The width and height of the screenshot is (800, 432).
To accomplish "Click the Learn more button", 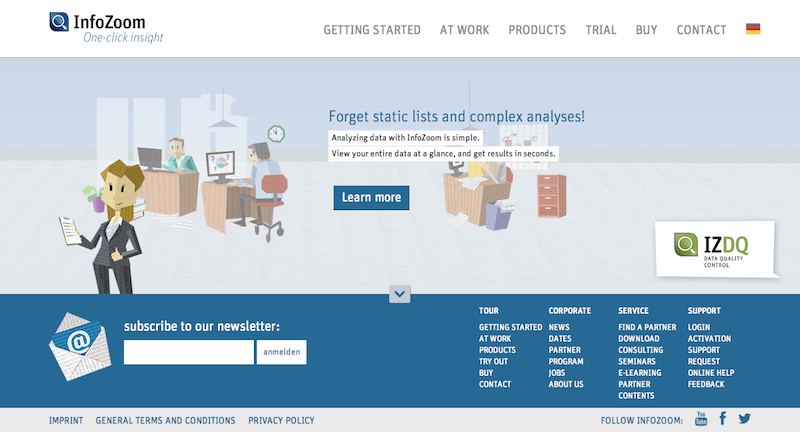I will click(371, 197).
